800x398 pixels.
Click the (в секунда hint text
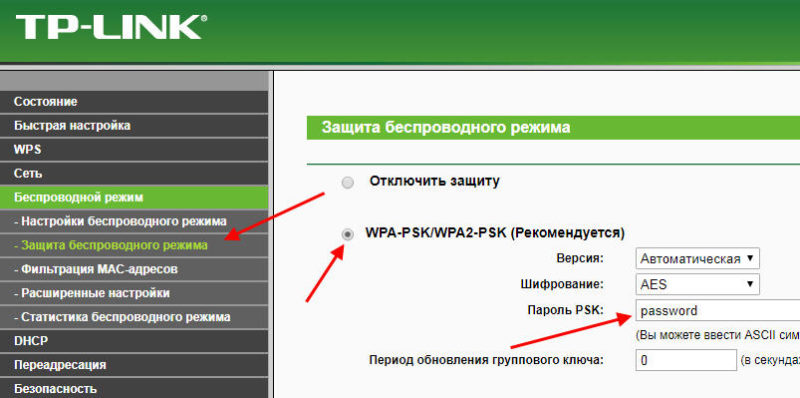point(769,361)
